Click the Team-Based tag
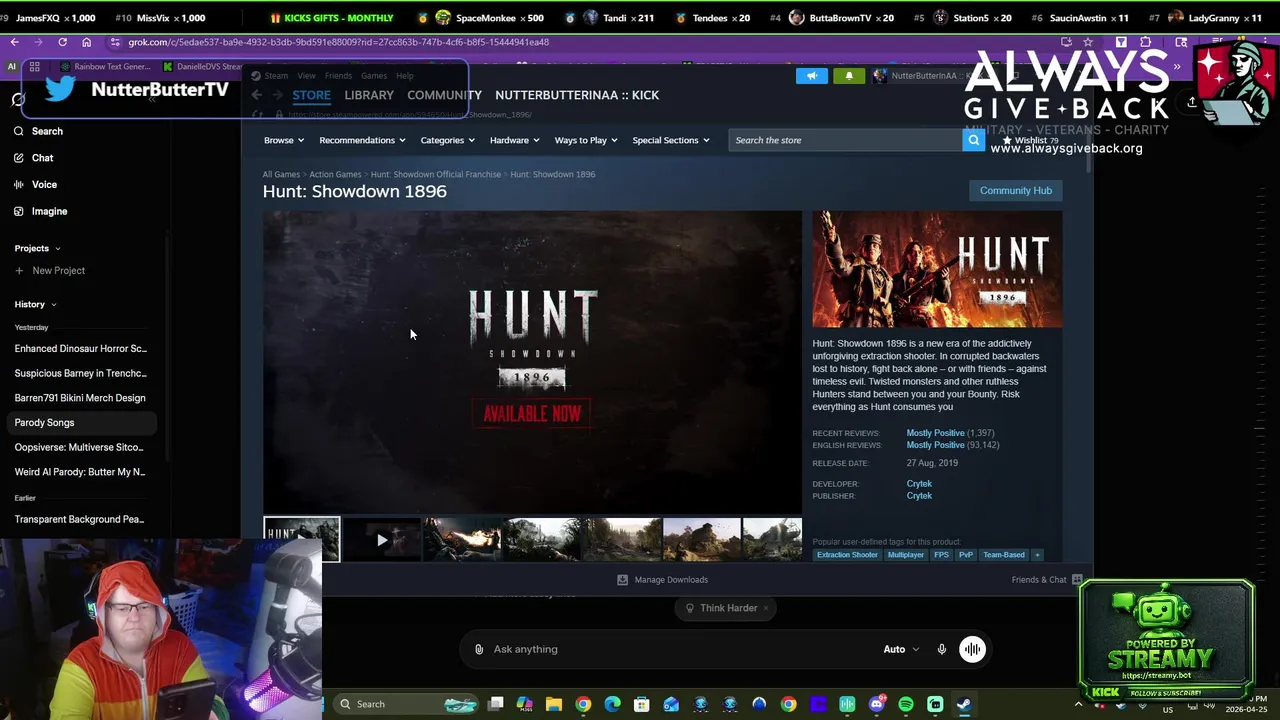The image size is (1280, 720). coord(1003,555)
